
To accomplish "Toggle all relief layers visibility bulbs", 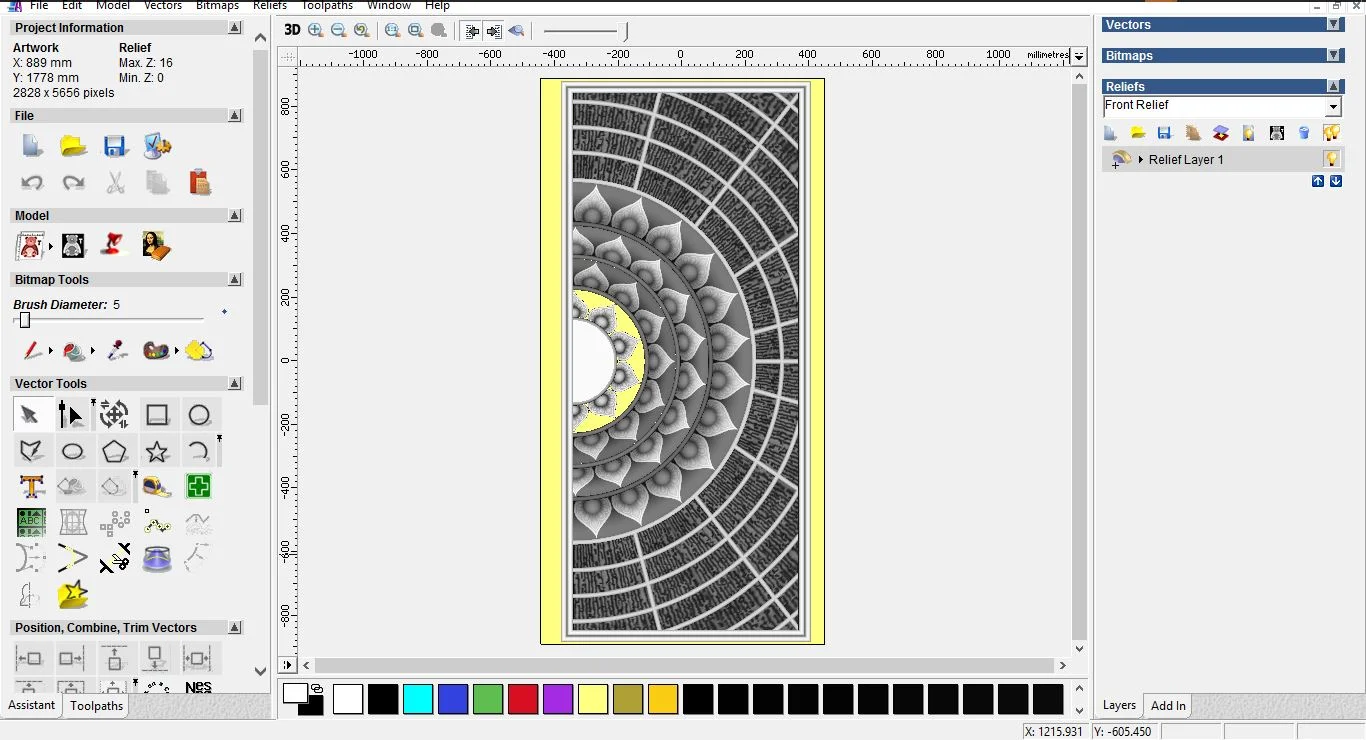I will tap(1331, 133).
